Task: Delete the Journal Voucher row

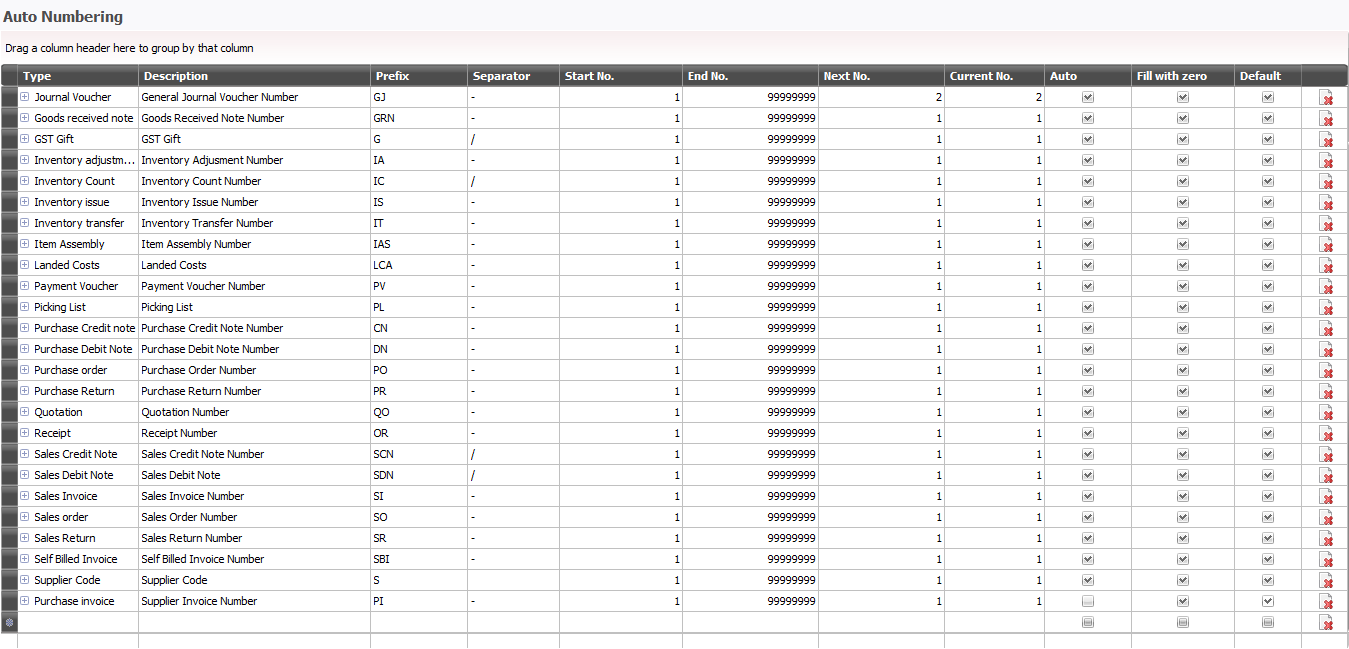Action: [x=1327, y=98]
